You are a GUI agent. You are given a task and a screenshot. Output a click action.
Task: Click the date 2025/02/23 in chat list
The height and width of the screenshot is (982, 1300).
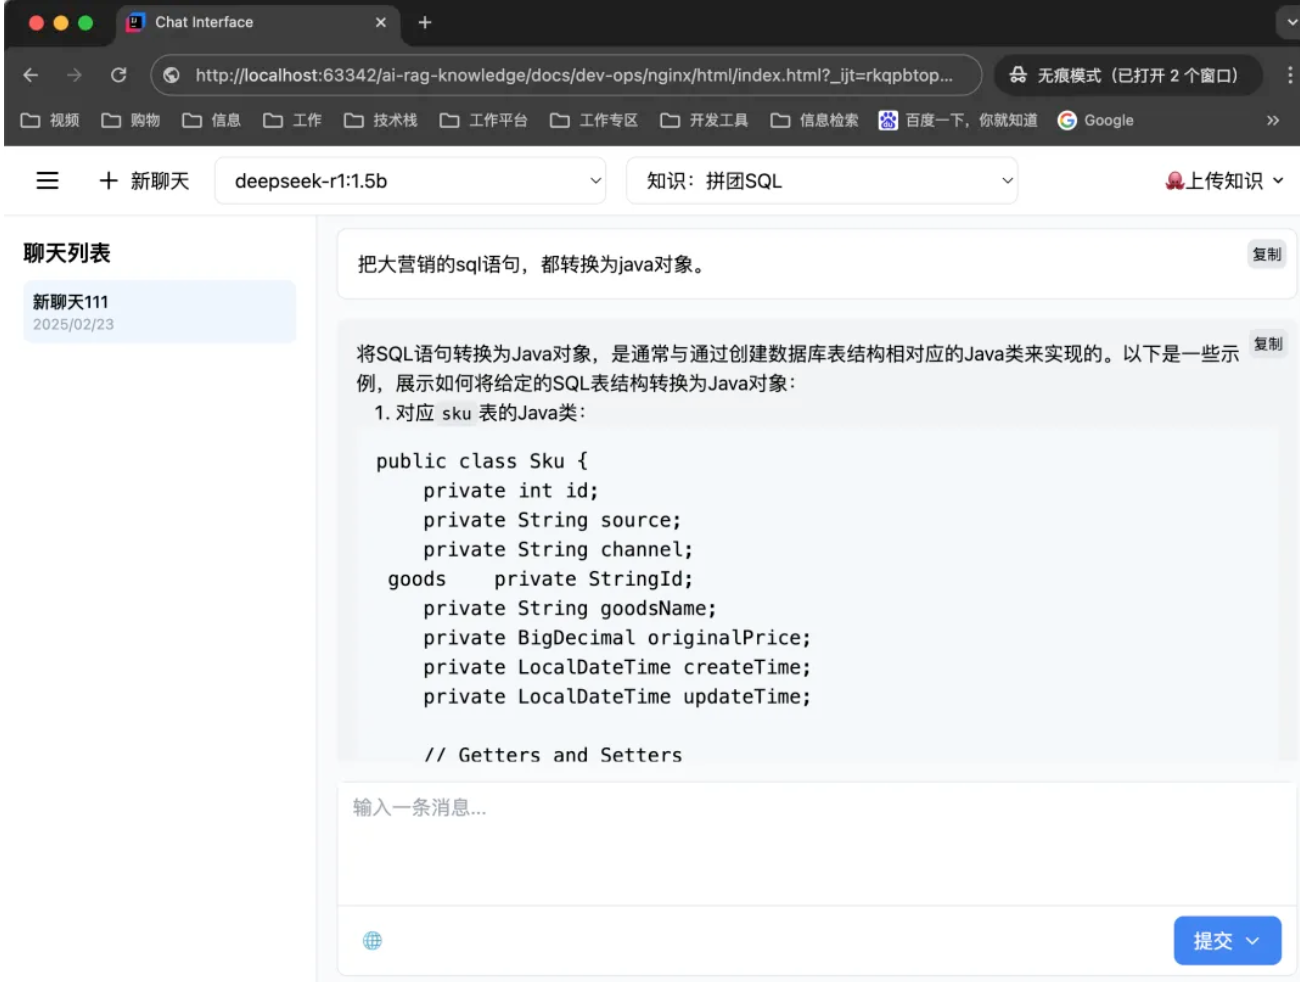(73, 325)
